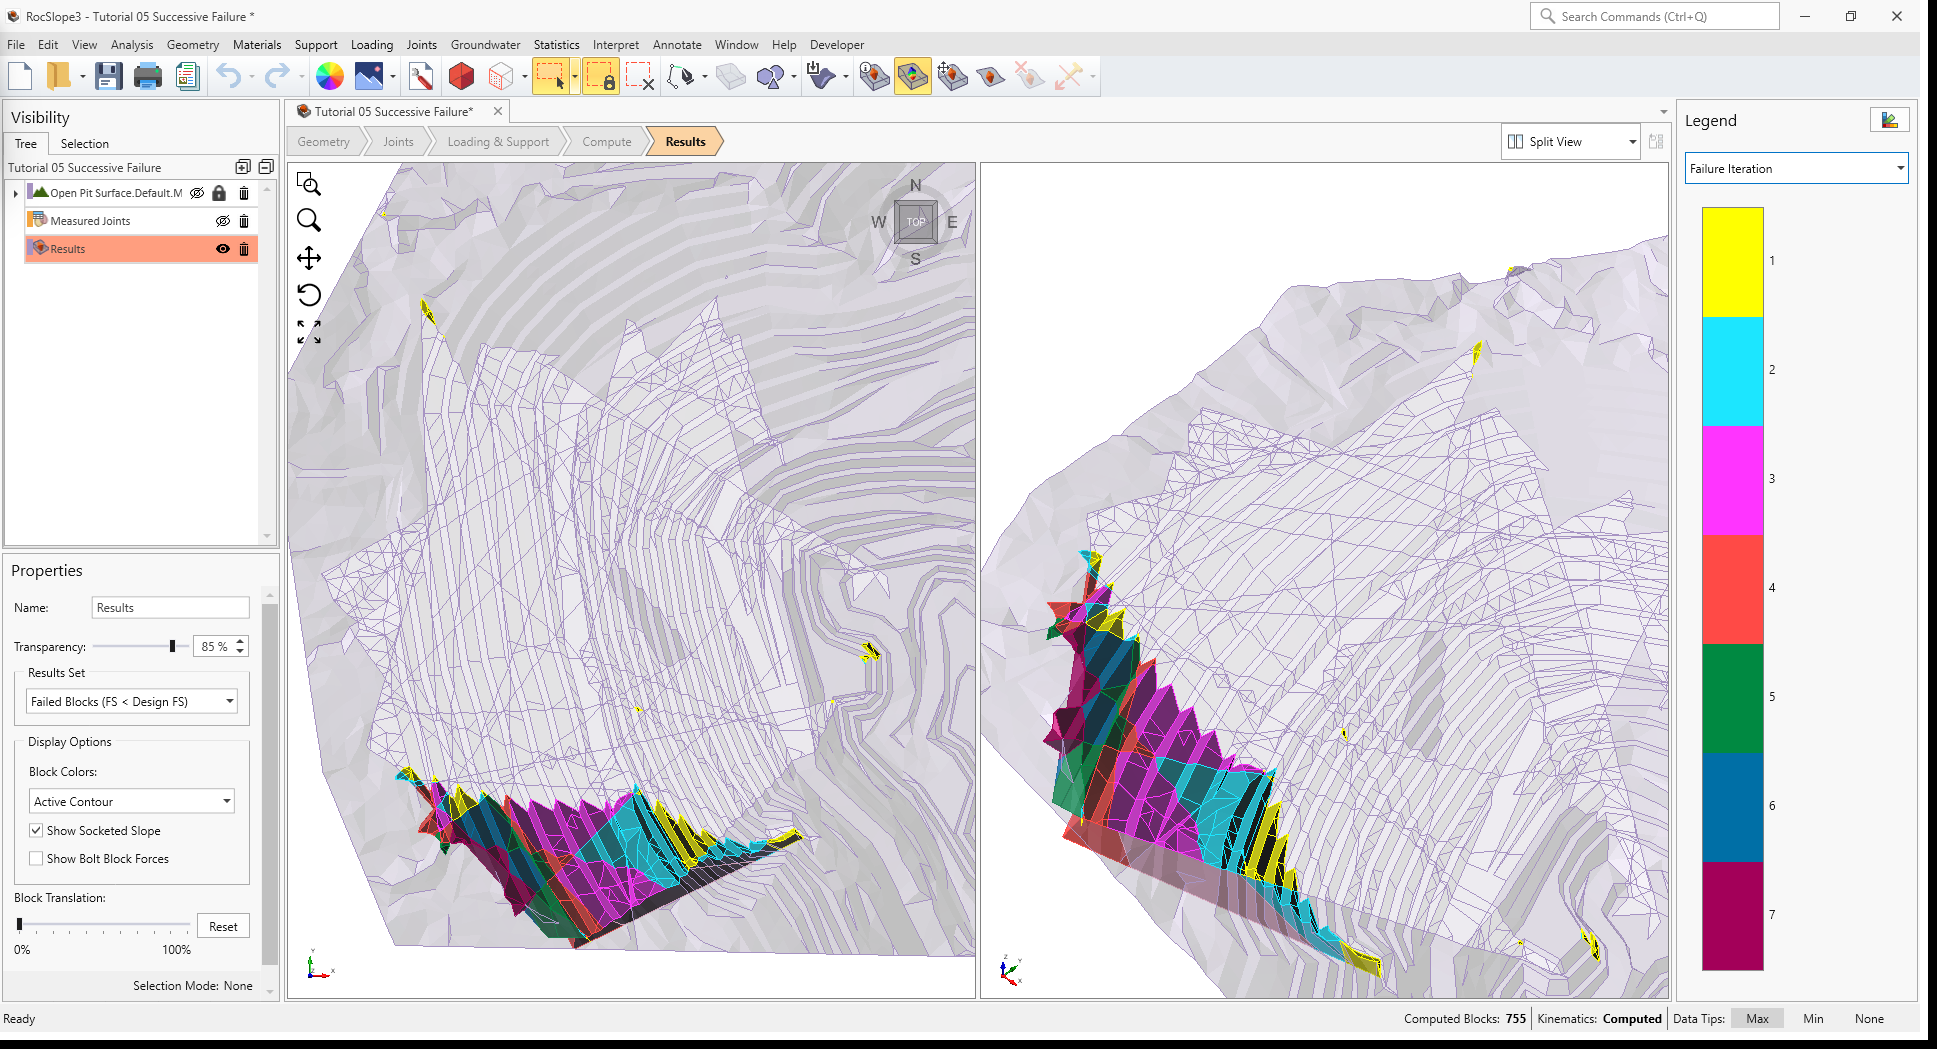Click the fit-to-extents arrows icon in viewport
The image size is (1937, 1049).
(x=309, y=332)
